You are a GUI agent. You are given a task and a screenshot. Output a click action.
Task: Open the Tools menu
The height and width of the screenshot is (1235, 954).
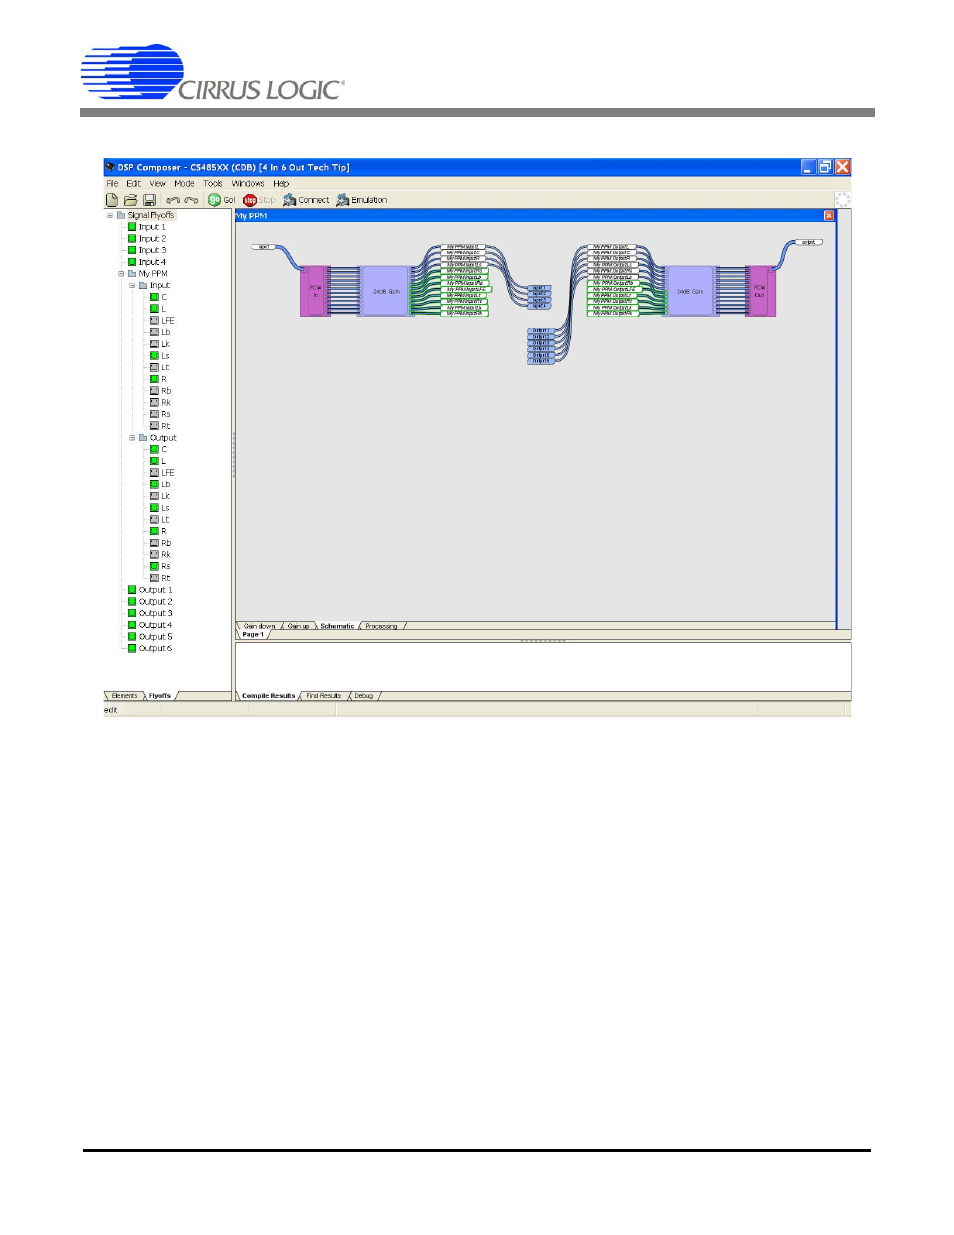(213, 184)
